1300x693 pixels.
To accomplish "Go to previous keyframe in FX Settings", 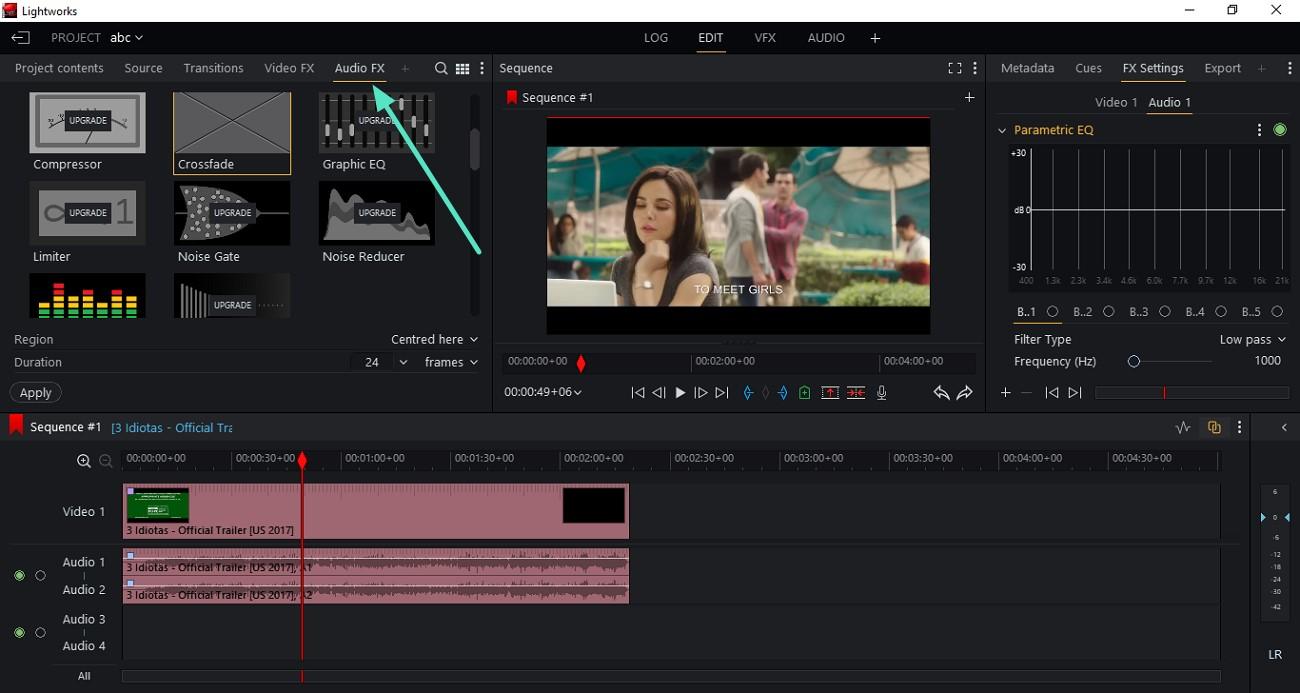I will [x=1051, y=393].
